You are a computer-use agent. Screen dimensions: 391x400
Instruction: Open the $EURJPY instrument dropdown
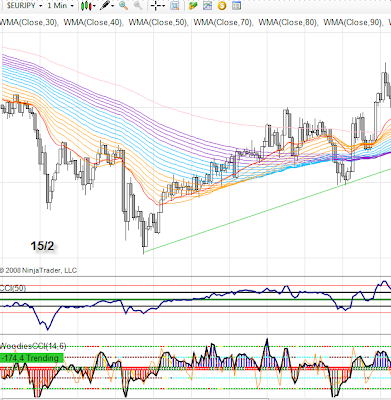(x=25, y=6)
